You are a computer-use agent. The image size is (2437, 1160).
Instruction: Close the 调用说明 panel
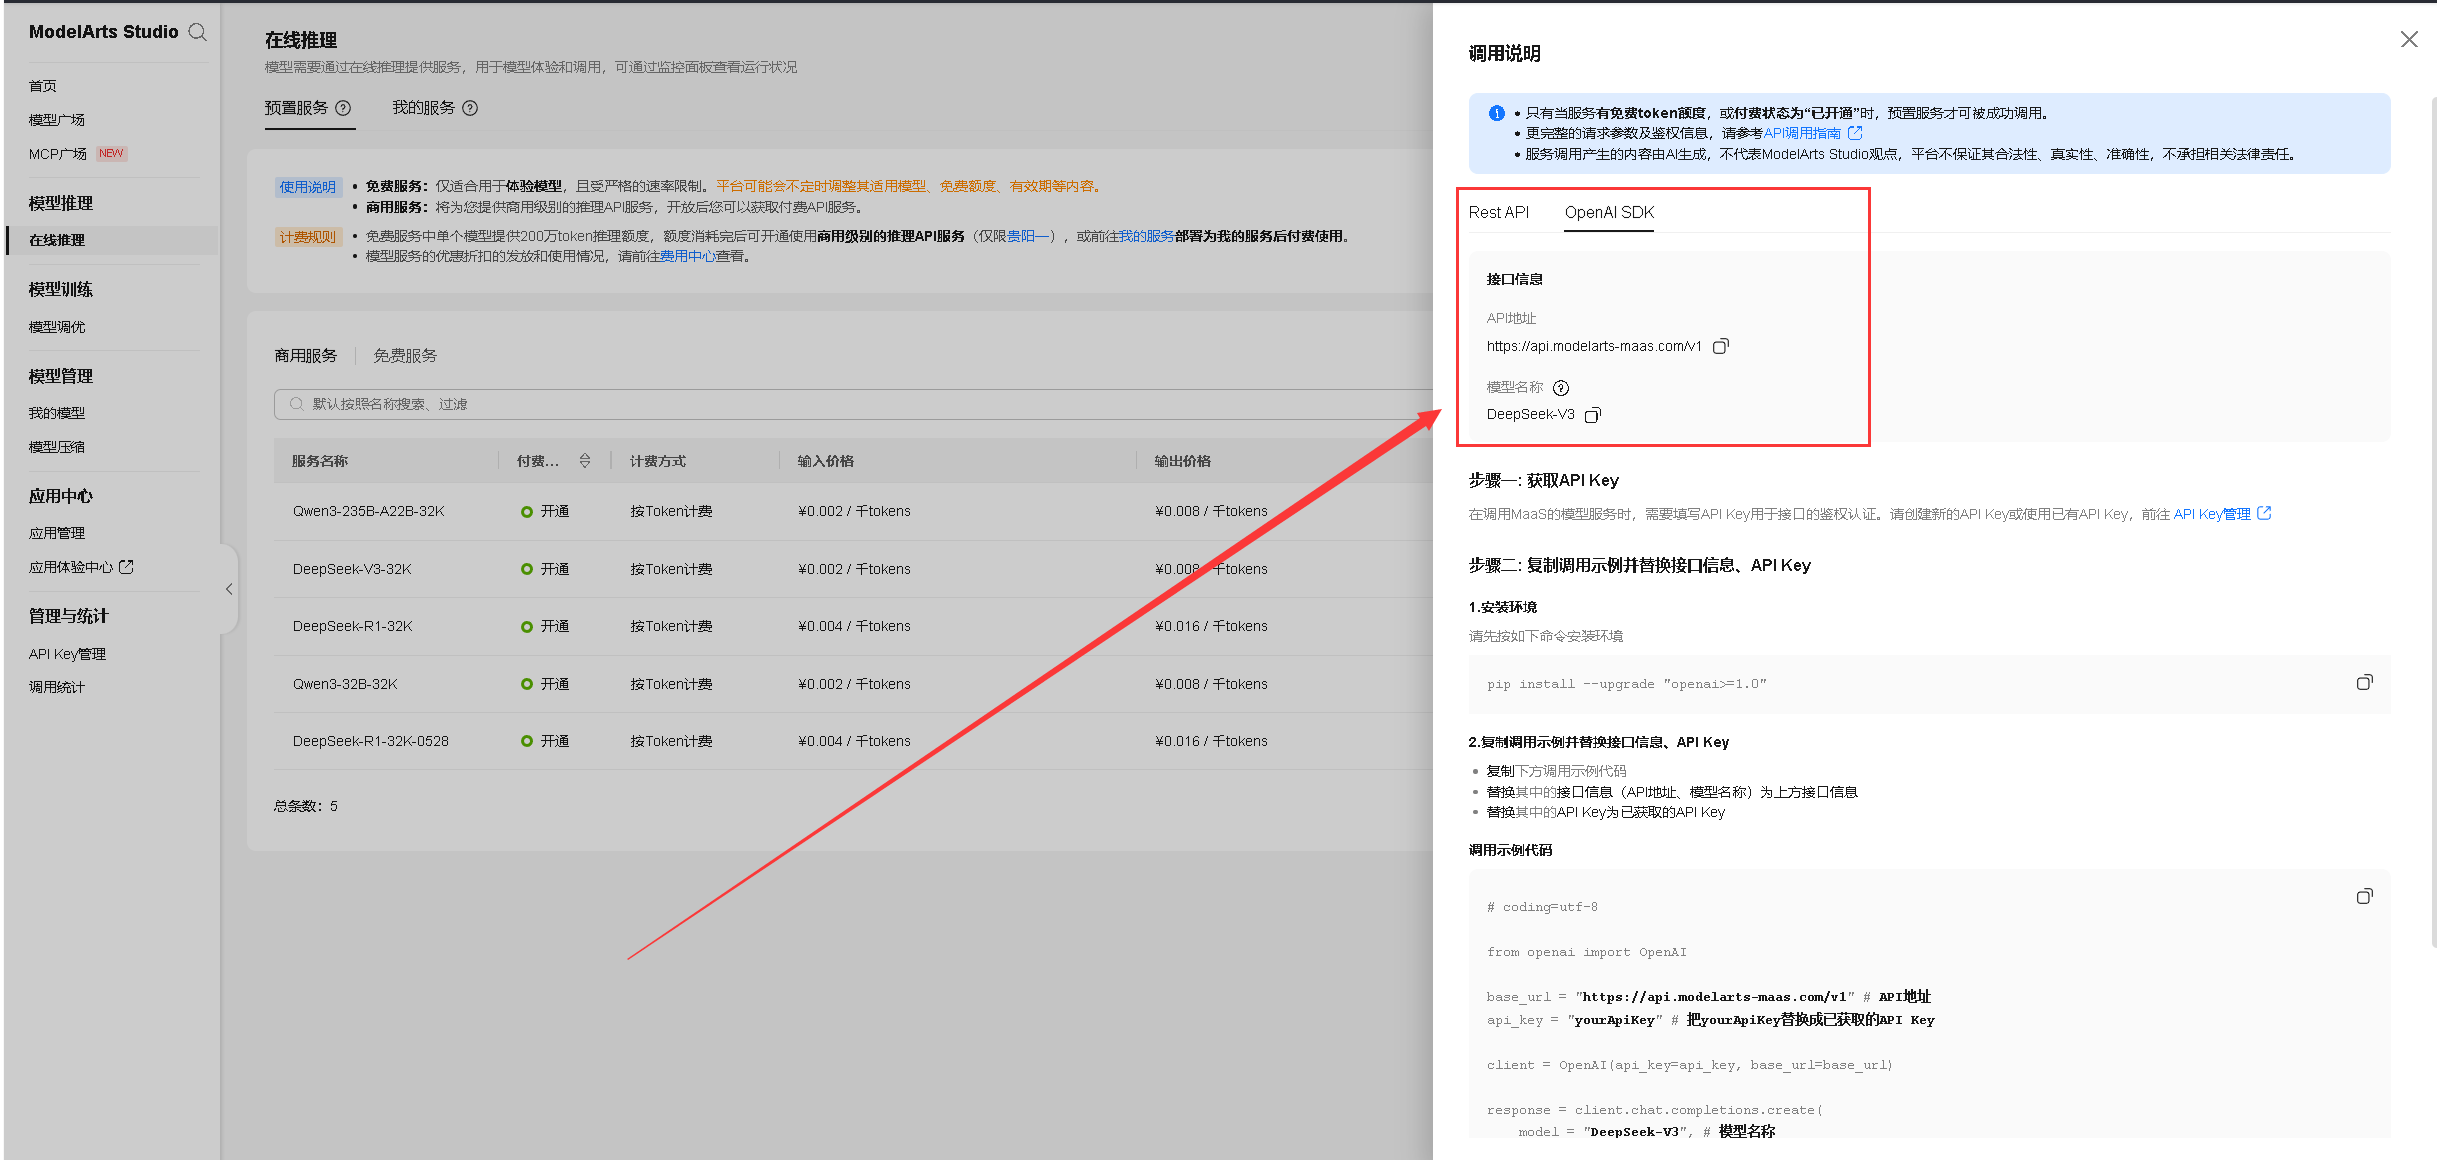[2409, 39]
